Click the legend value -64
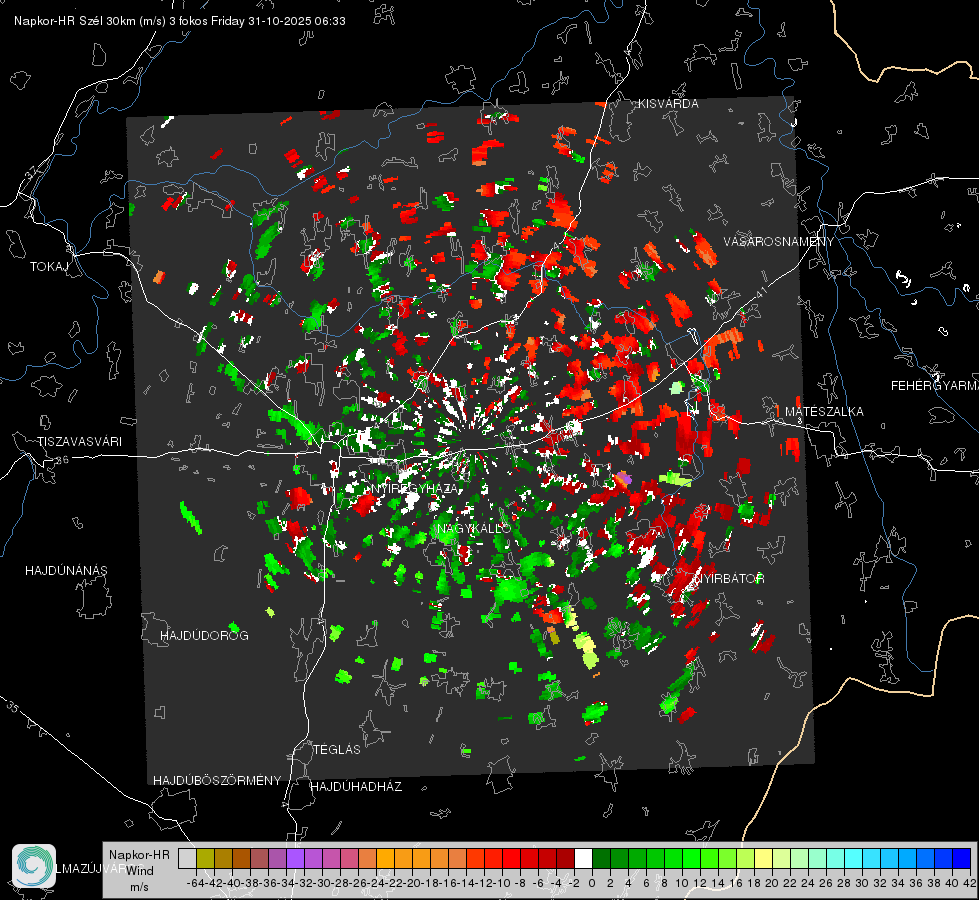 coord(196,883)
